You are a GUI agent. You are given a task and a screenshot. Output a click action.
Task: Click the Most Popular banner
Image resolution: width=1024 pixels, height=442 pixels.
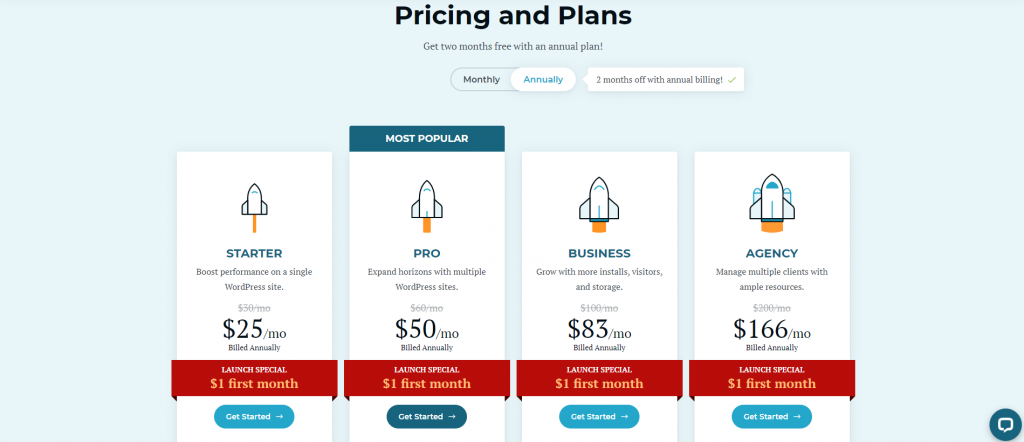(x=426, y=138)
